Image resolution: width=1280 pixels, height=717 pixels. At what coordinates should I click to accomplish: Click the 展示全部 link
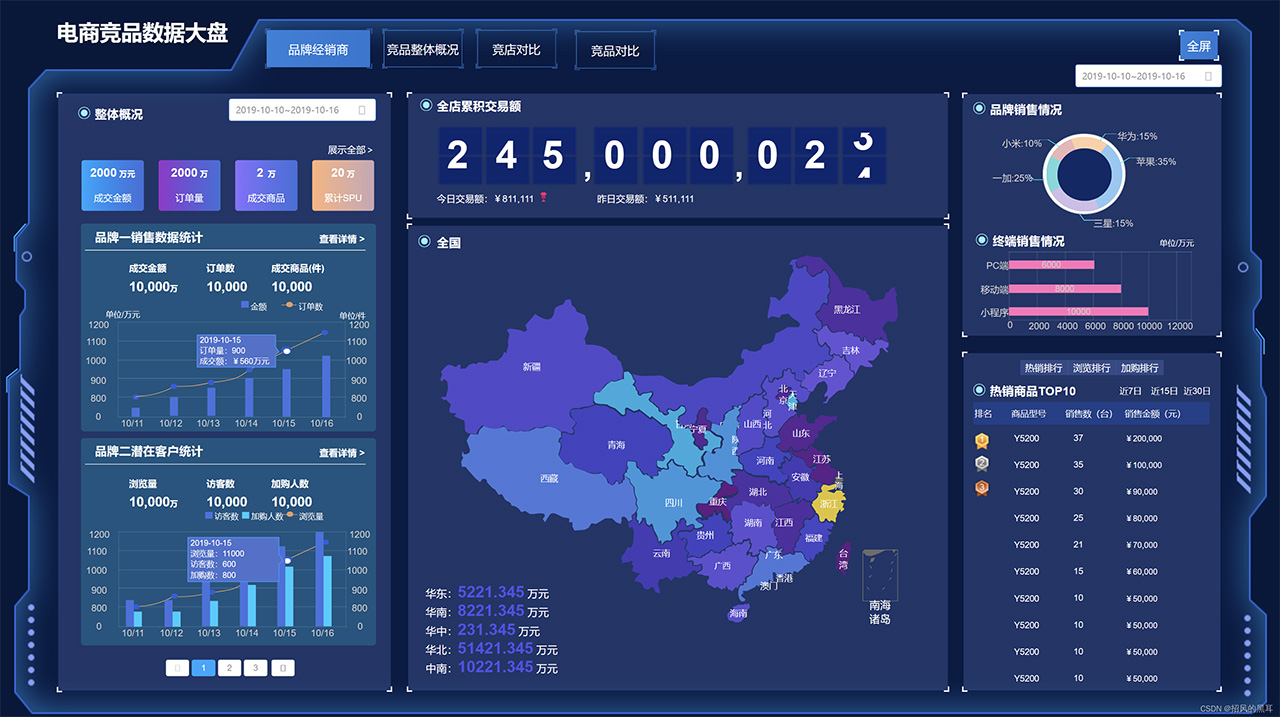point(350,150)
